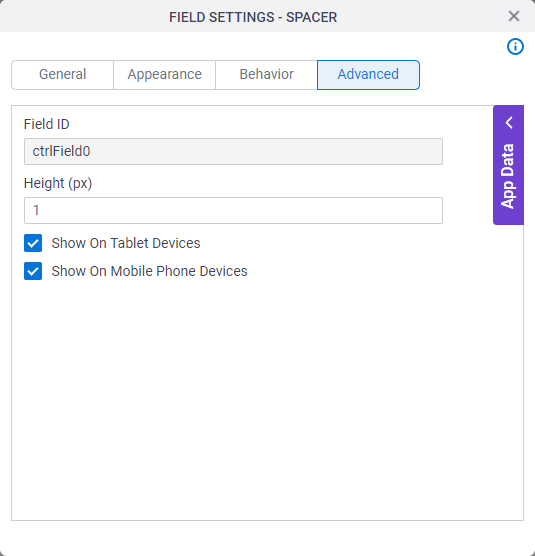Click the Advanced tab
Screen dimensions: 535x556
coord(368,75)
